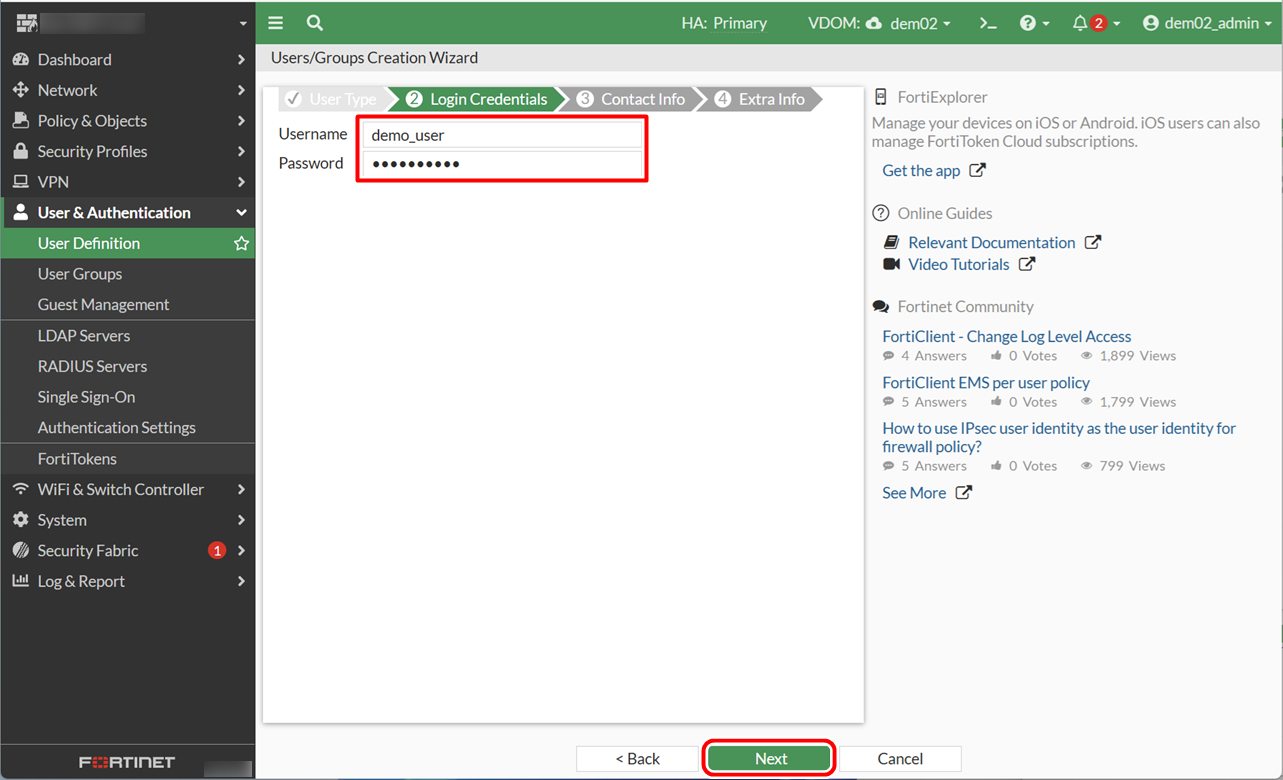Click the Fortinet logo at sidebar bottom

(x=127, y=763)
